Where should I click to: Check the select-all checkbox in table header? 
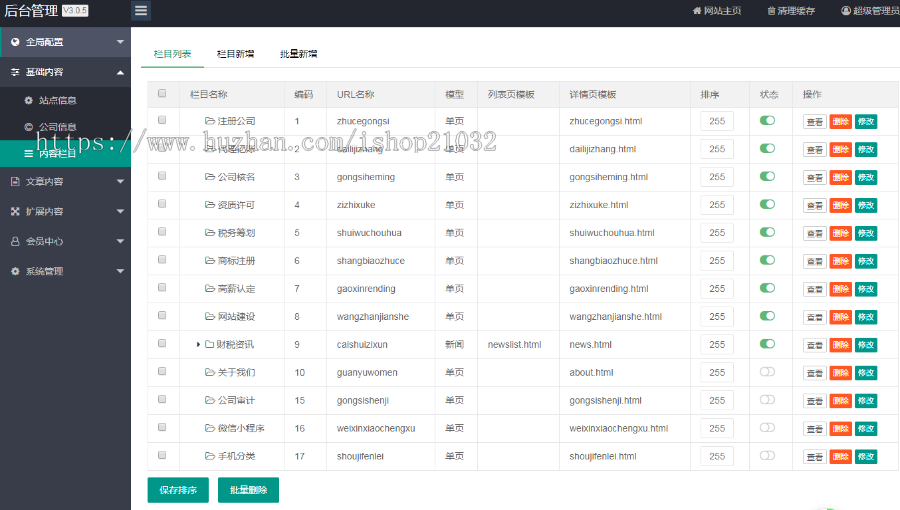[162, 94]
